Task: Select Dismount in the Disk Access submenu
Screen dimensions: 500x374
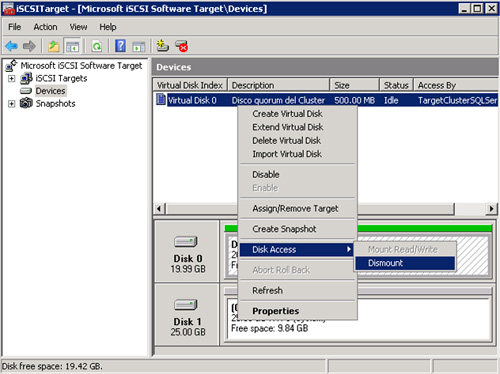Action: (405, 263)
